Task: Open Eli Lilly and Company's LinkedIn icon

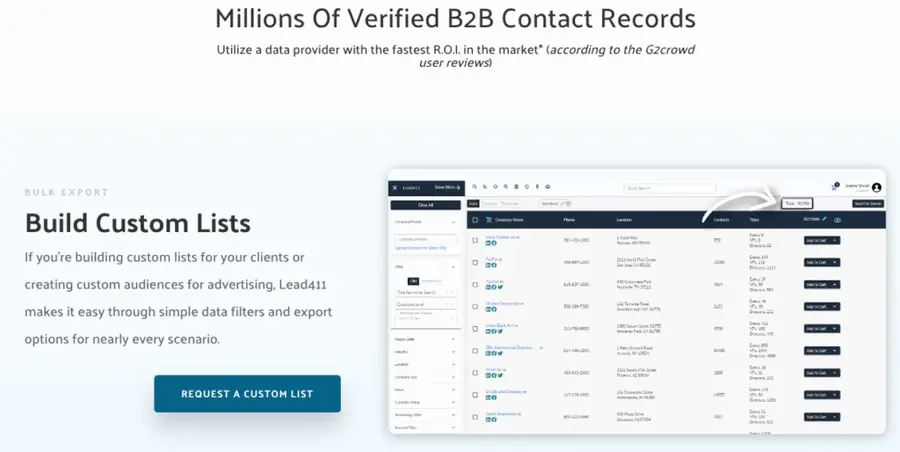Action: pyautogui.click(x=488, y=397)
